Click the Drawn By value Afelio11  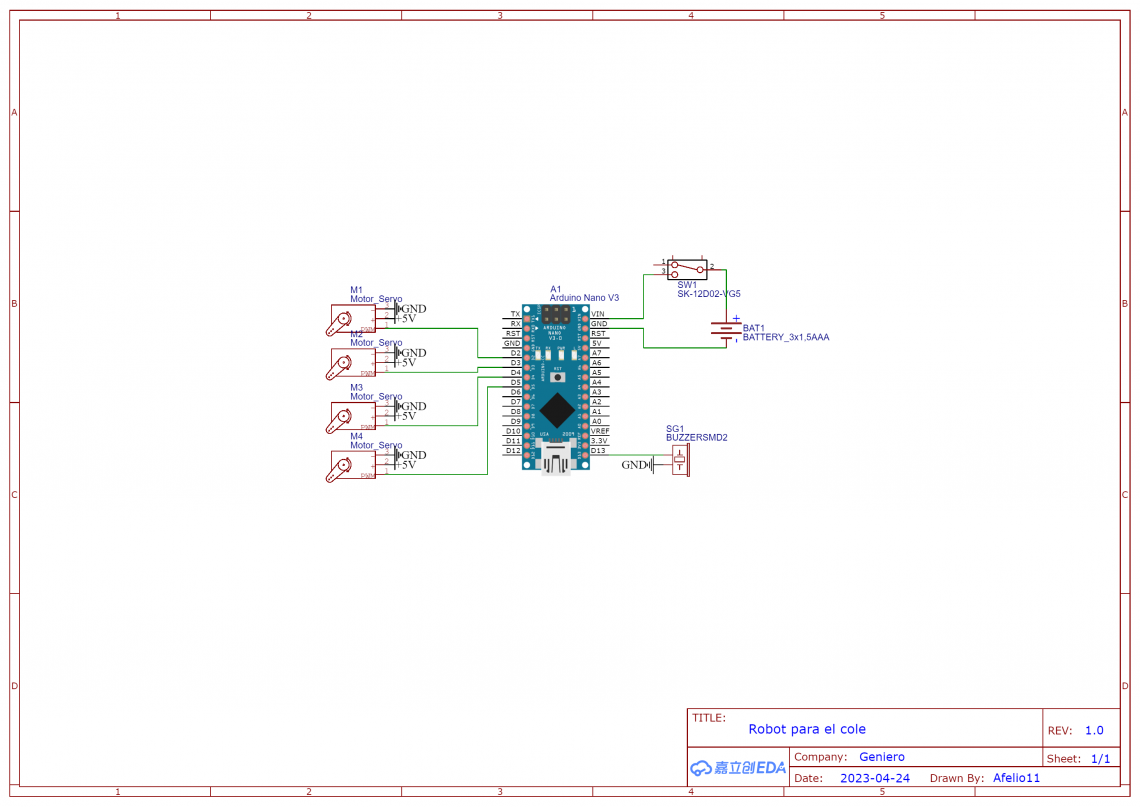point(1016,777)
